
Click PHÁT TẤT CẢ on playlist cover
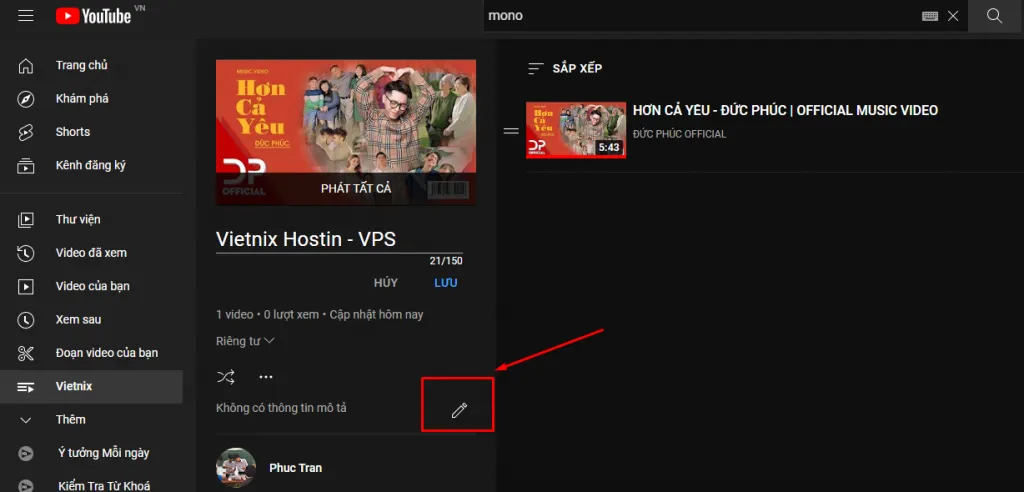(x=356, y=188)
